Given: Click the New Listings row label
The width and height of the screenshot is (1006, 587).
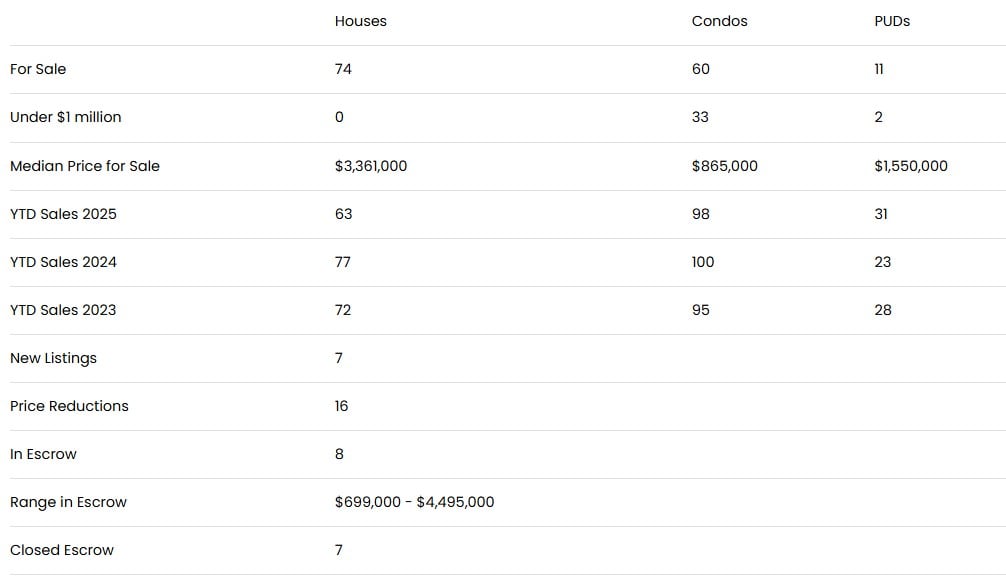Looking at the screenshot, I should coord(53,358).
